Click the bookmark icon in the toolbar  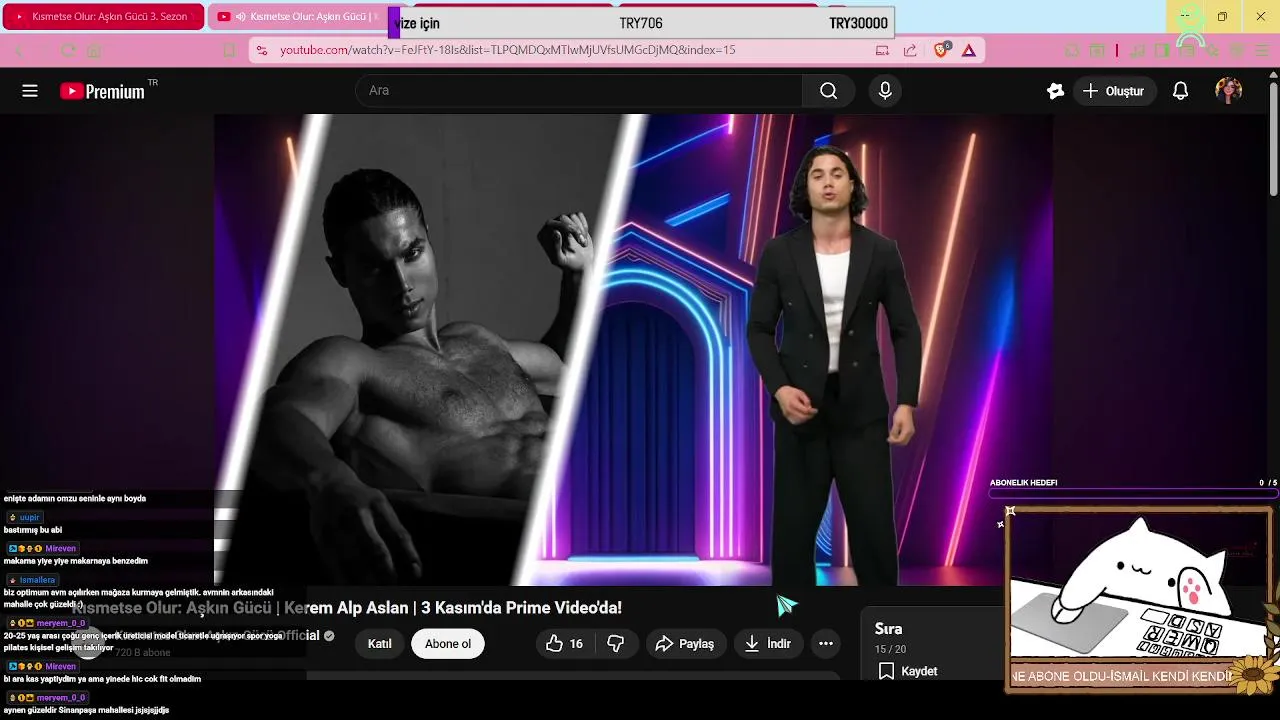(x=229, y=50)
